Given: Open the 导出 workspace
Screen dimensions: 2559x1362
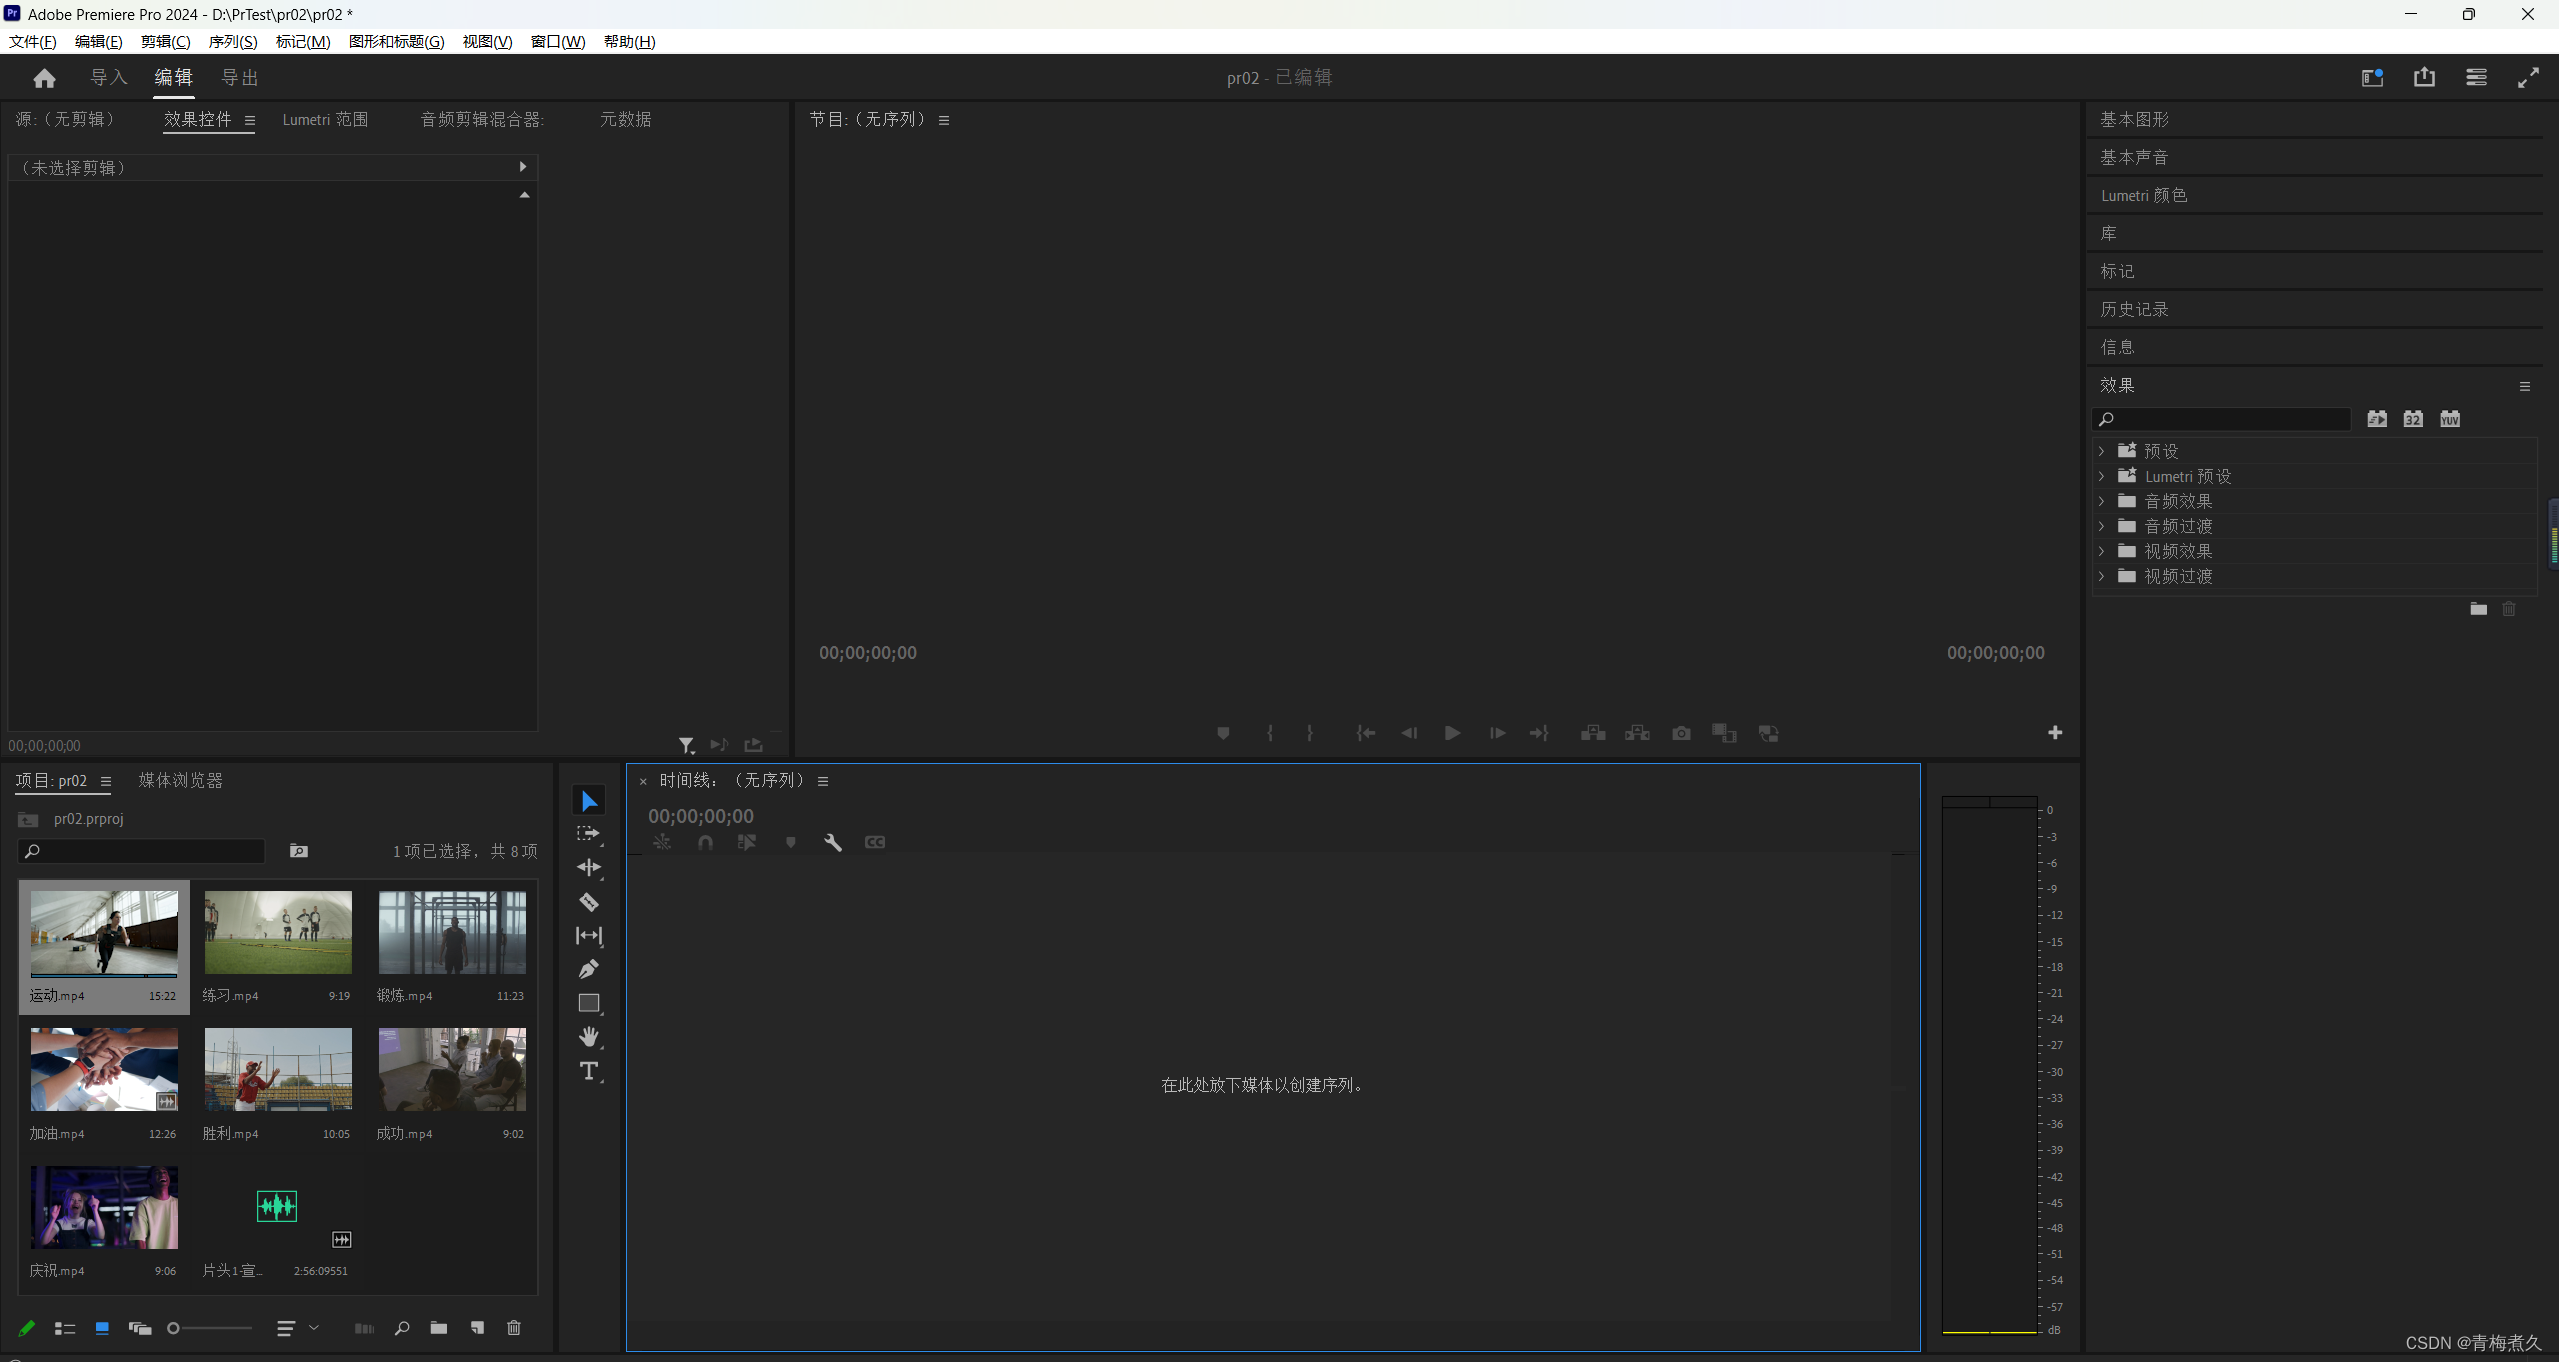Looking at the screenshot, I should point(240,78).
